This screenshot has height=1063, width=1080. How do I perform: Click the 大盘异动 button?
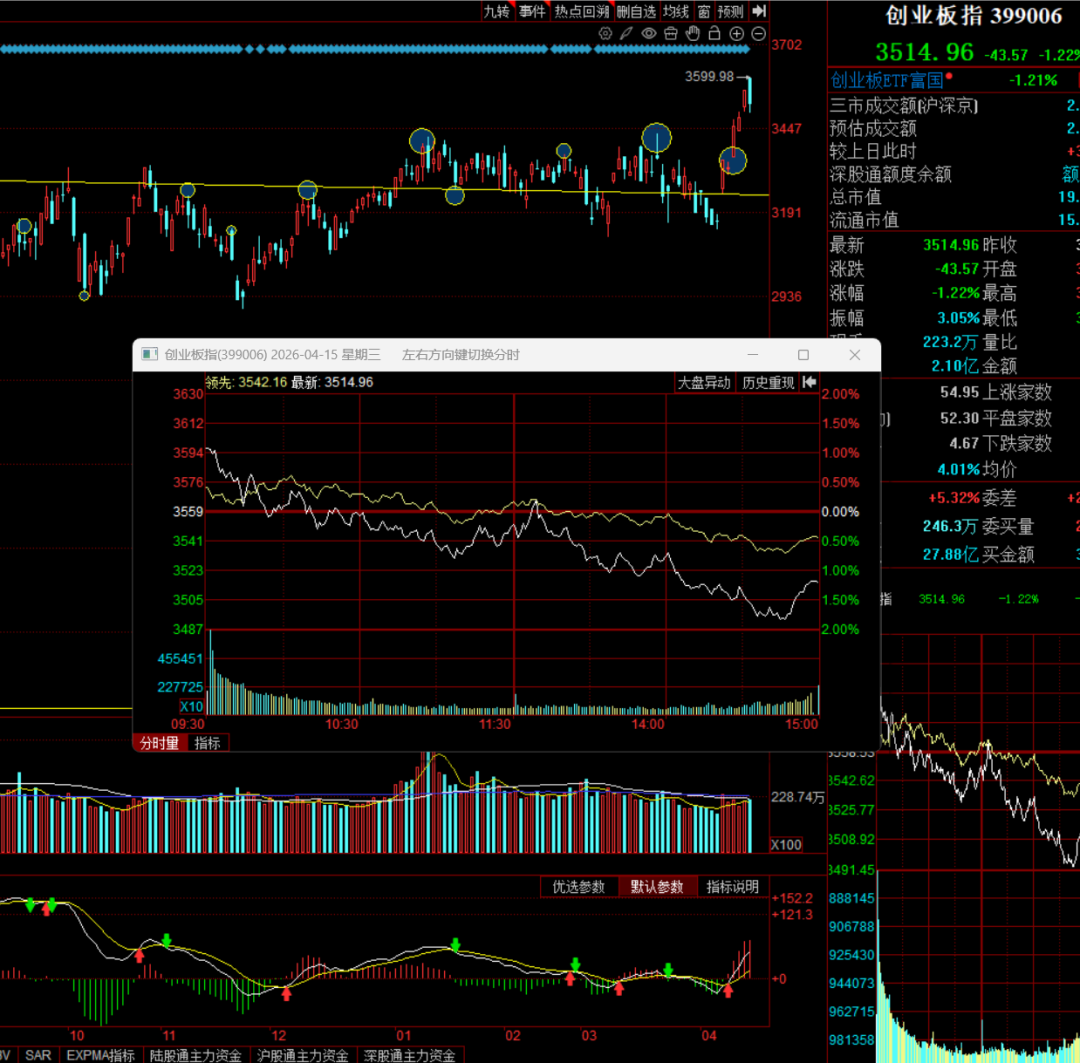click(704, 382)
